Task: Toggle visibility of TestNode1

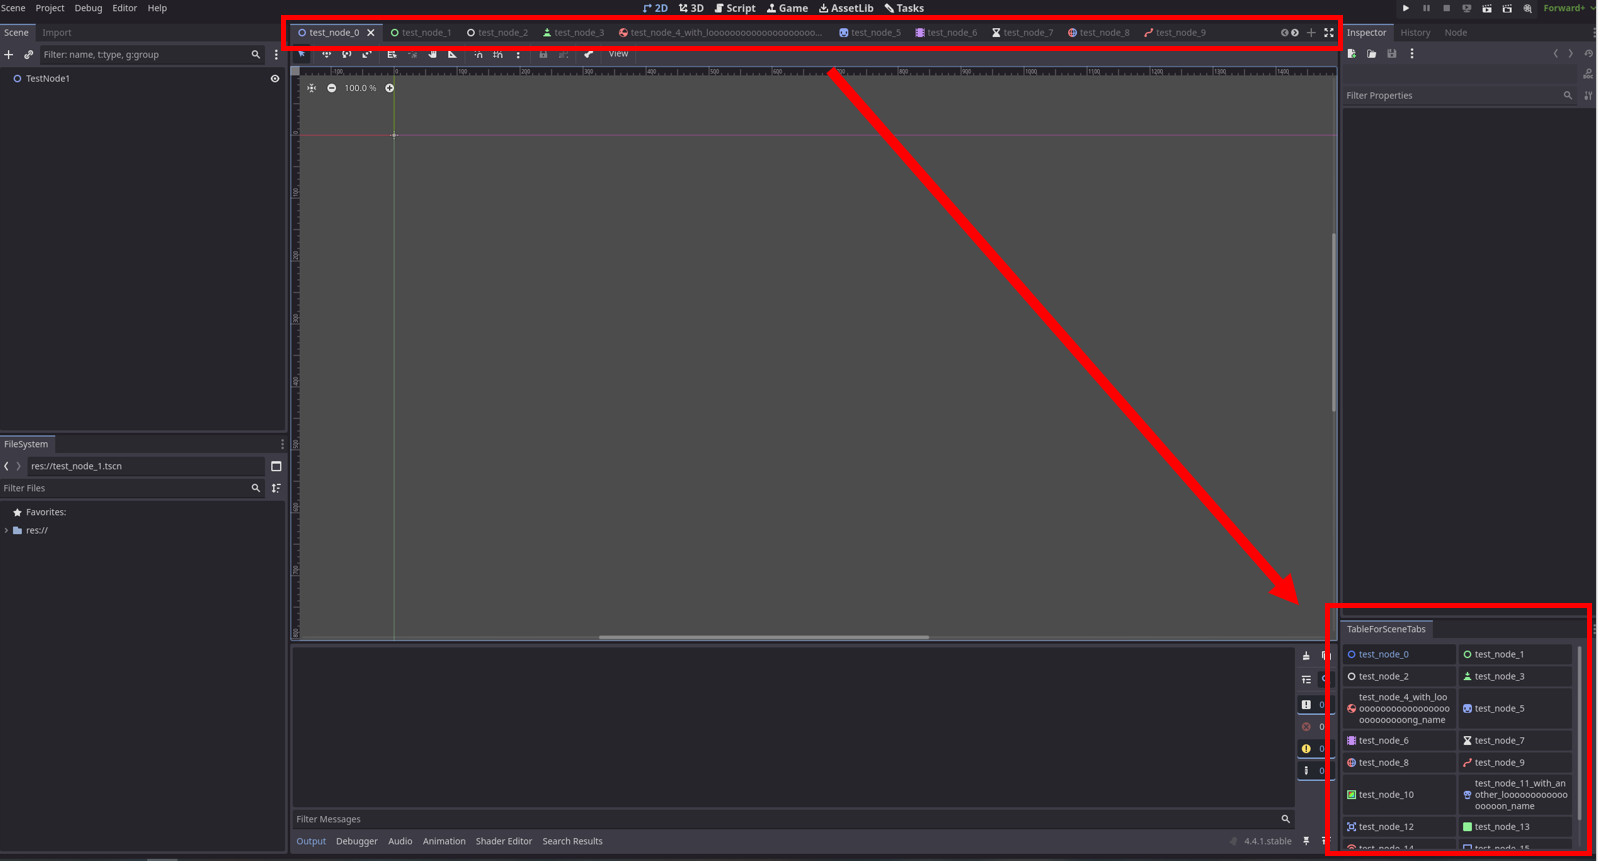Action: click(x=275, y=78)
